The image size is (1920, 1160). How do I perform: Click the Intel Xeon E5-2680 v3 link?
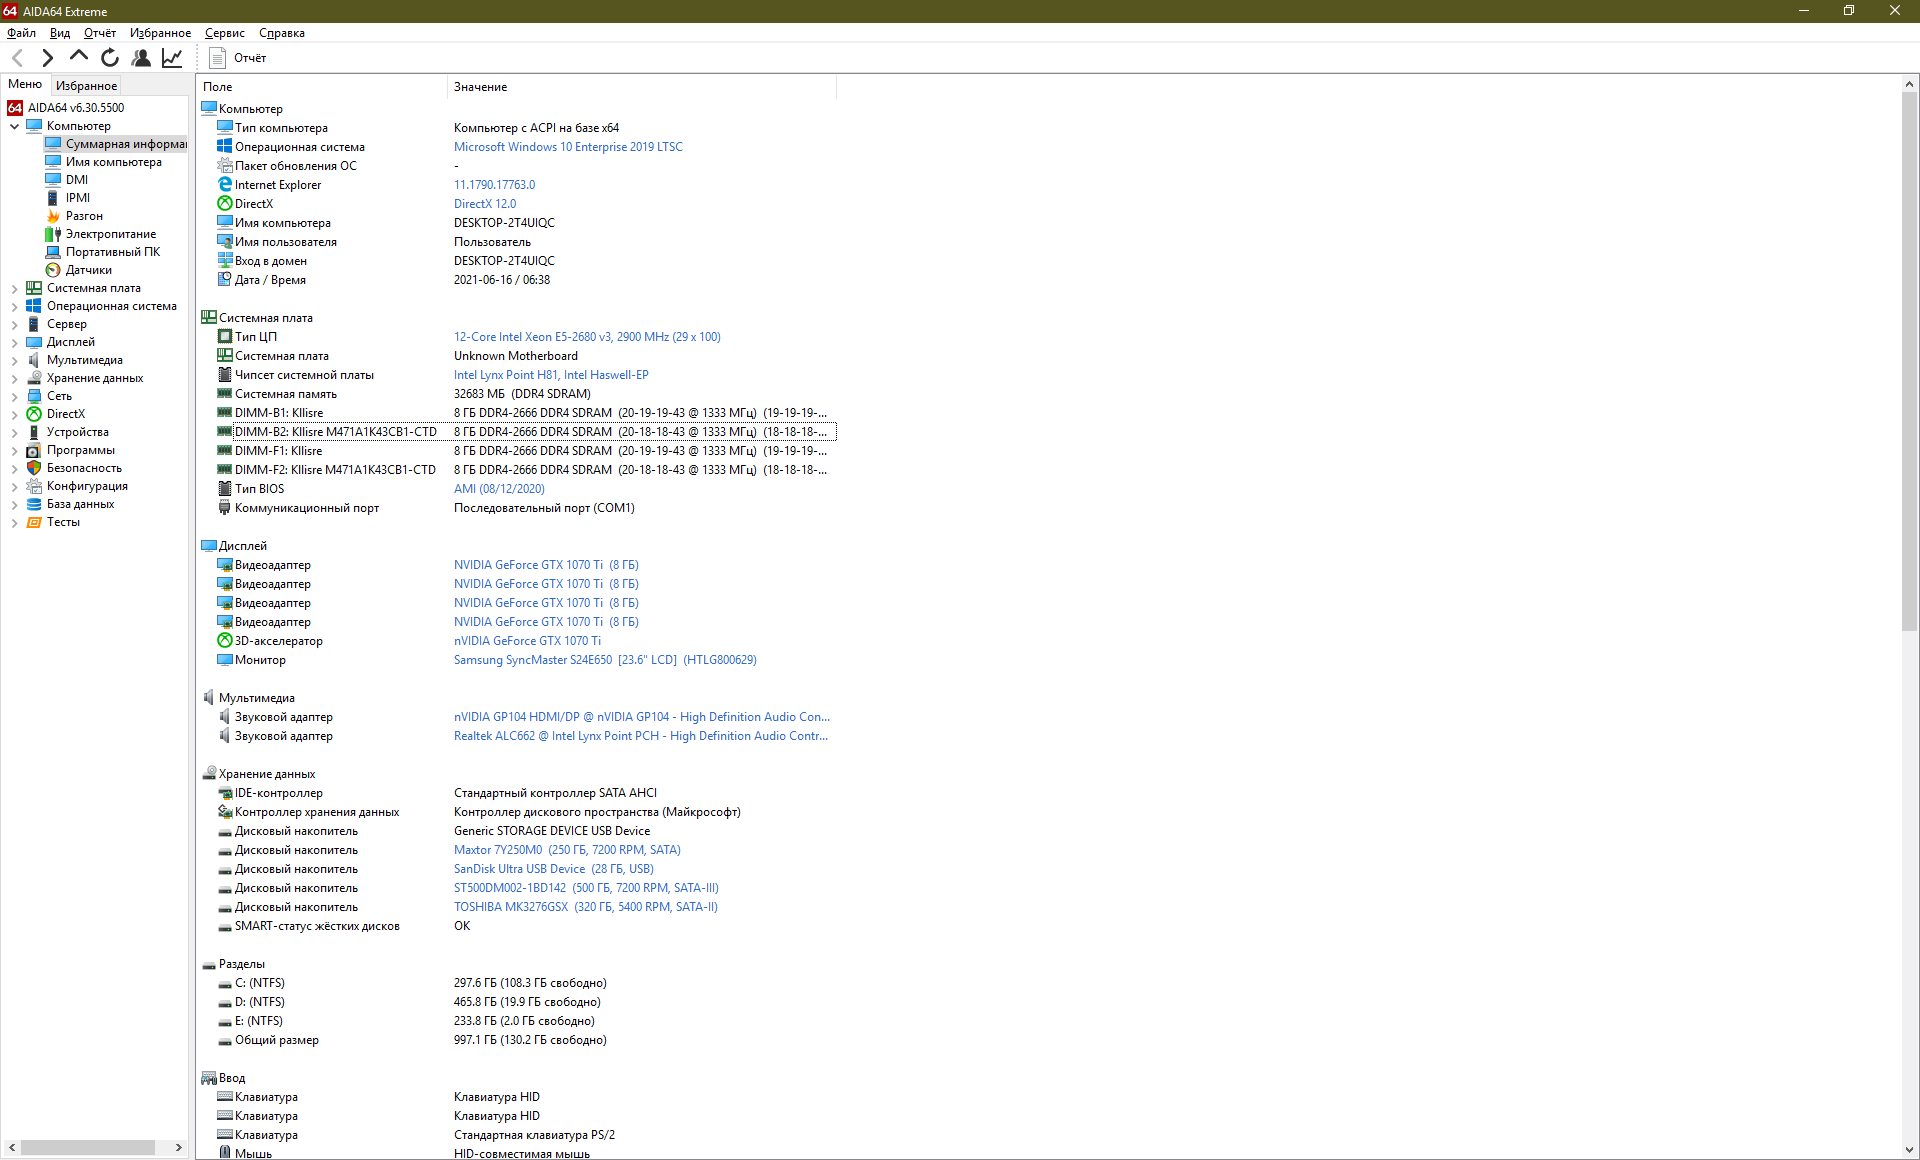pos(586,337)
